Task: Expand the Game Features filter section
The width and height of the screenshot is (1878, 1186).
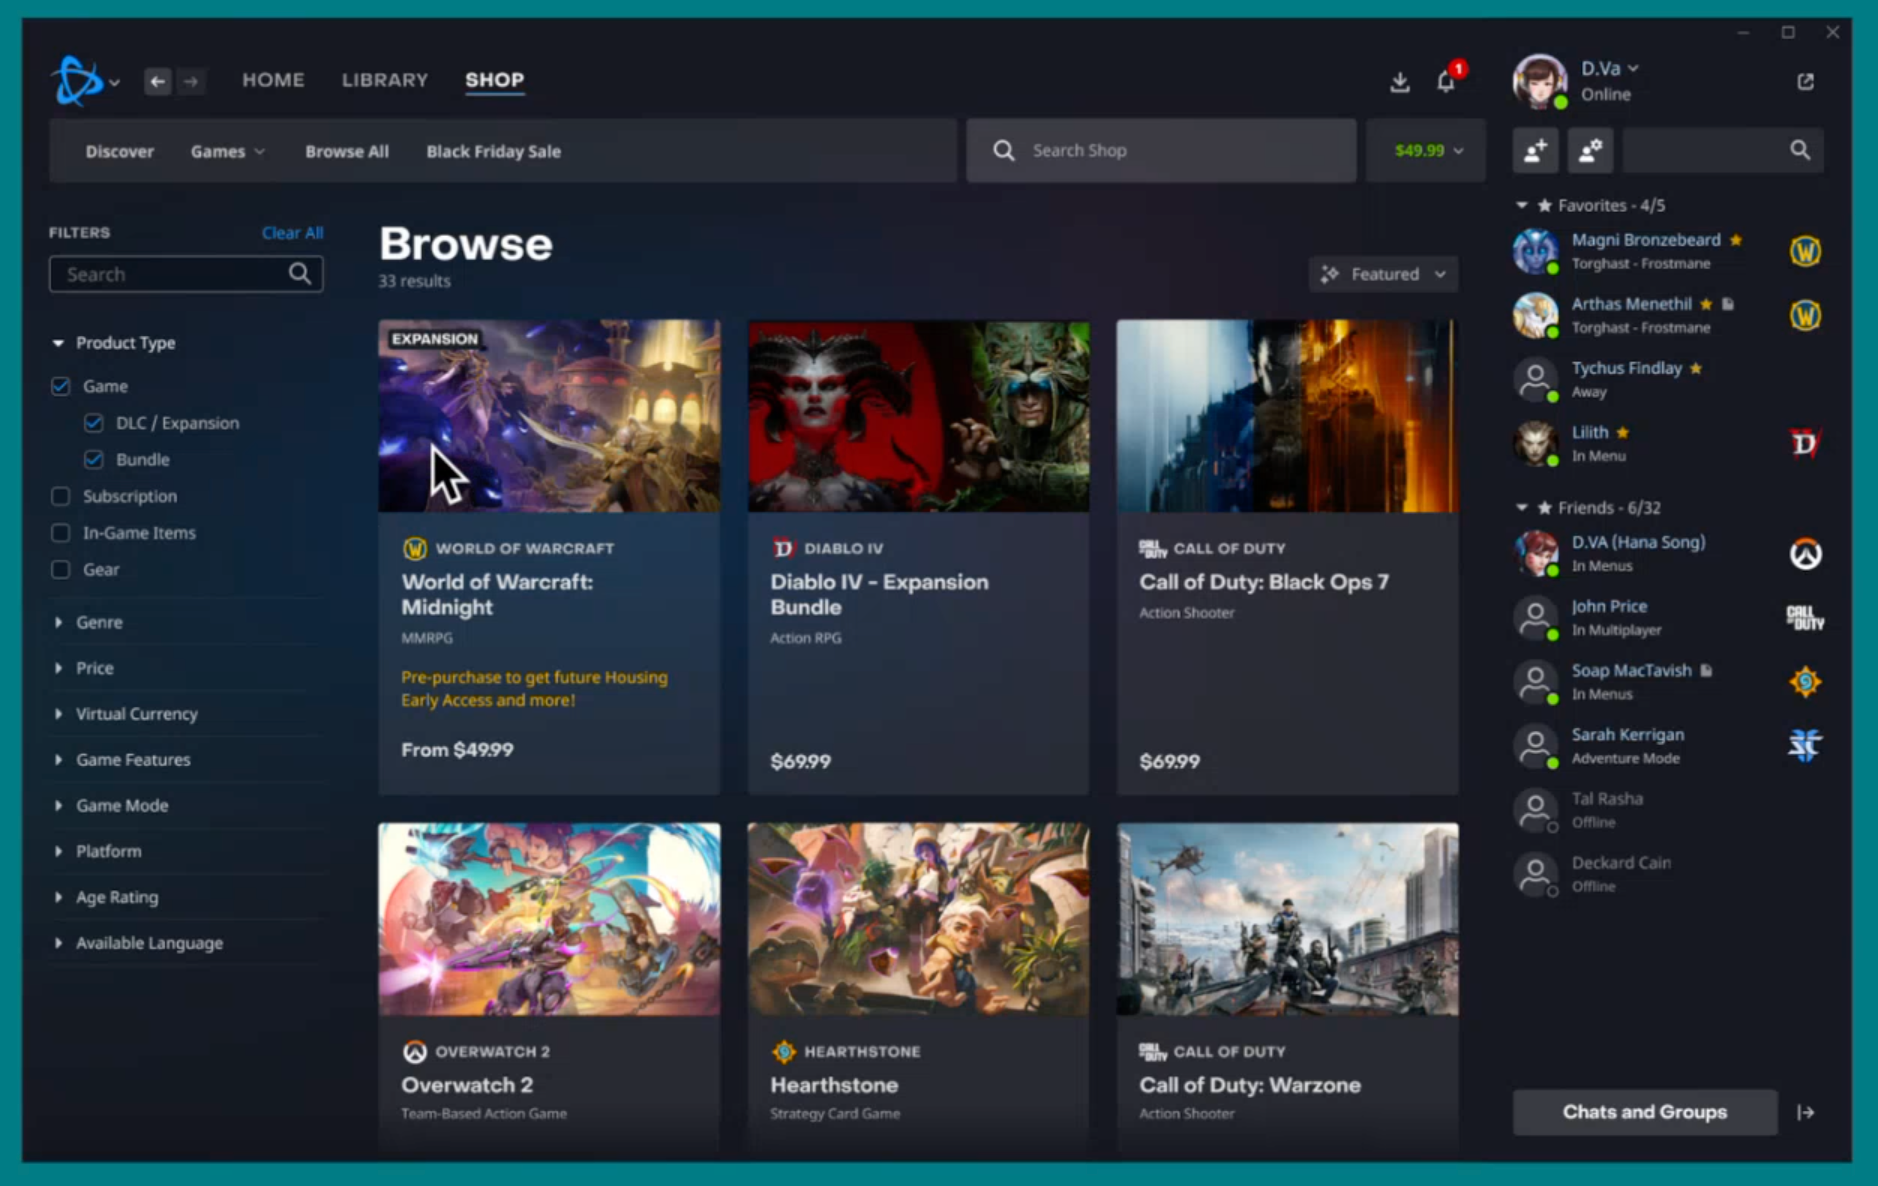Action: tap(58, 760)
